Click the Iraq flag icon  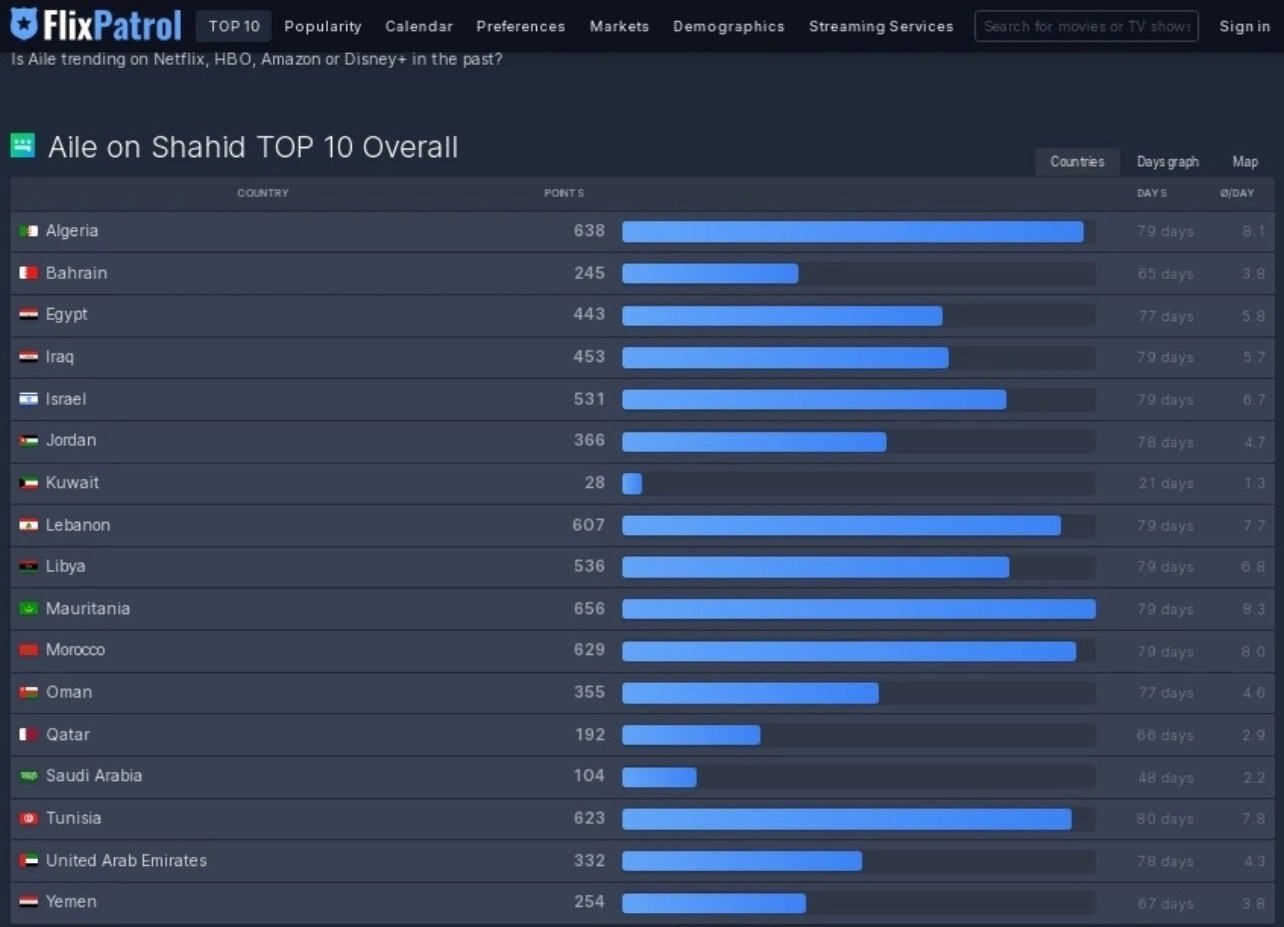(29, 357)
